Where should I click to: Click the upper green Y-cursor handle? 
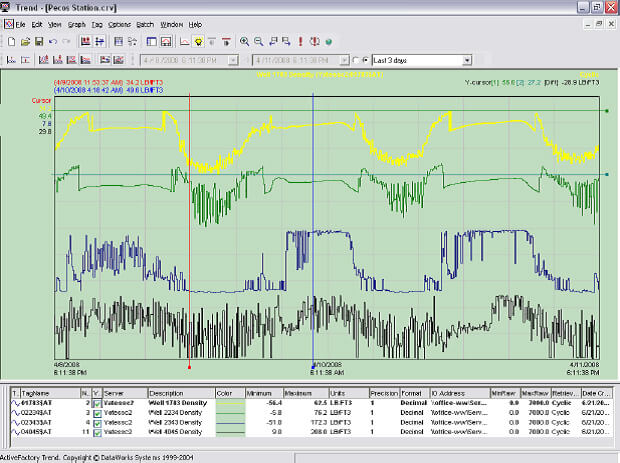coord(607,111)
